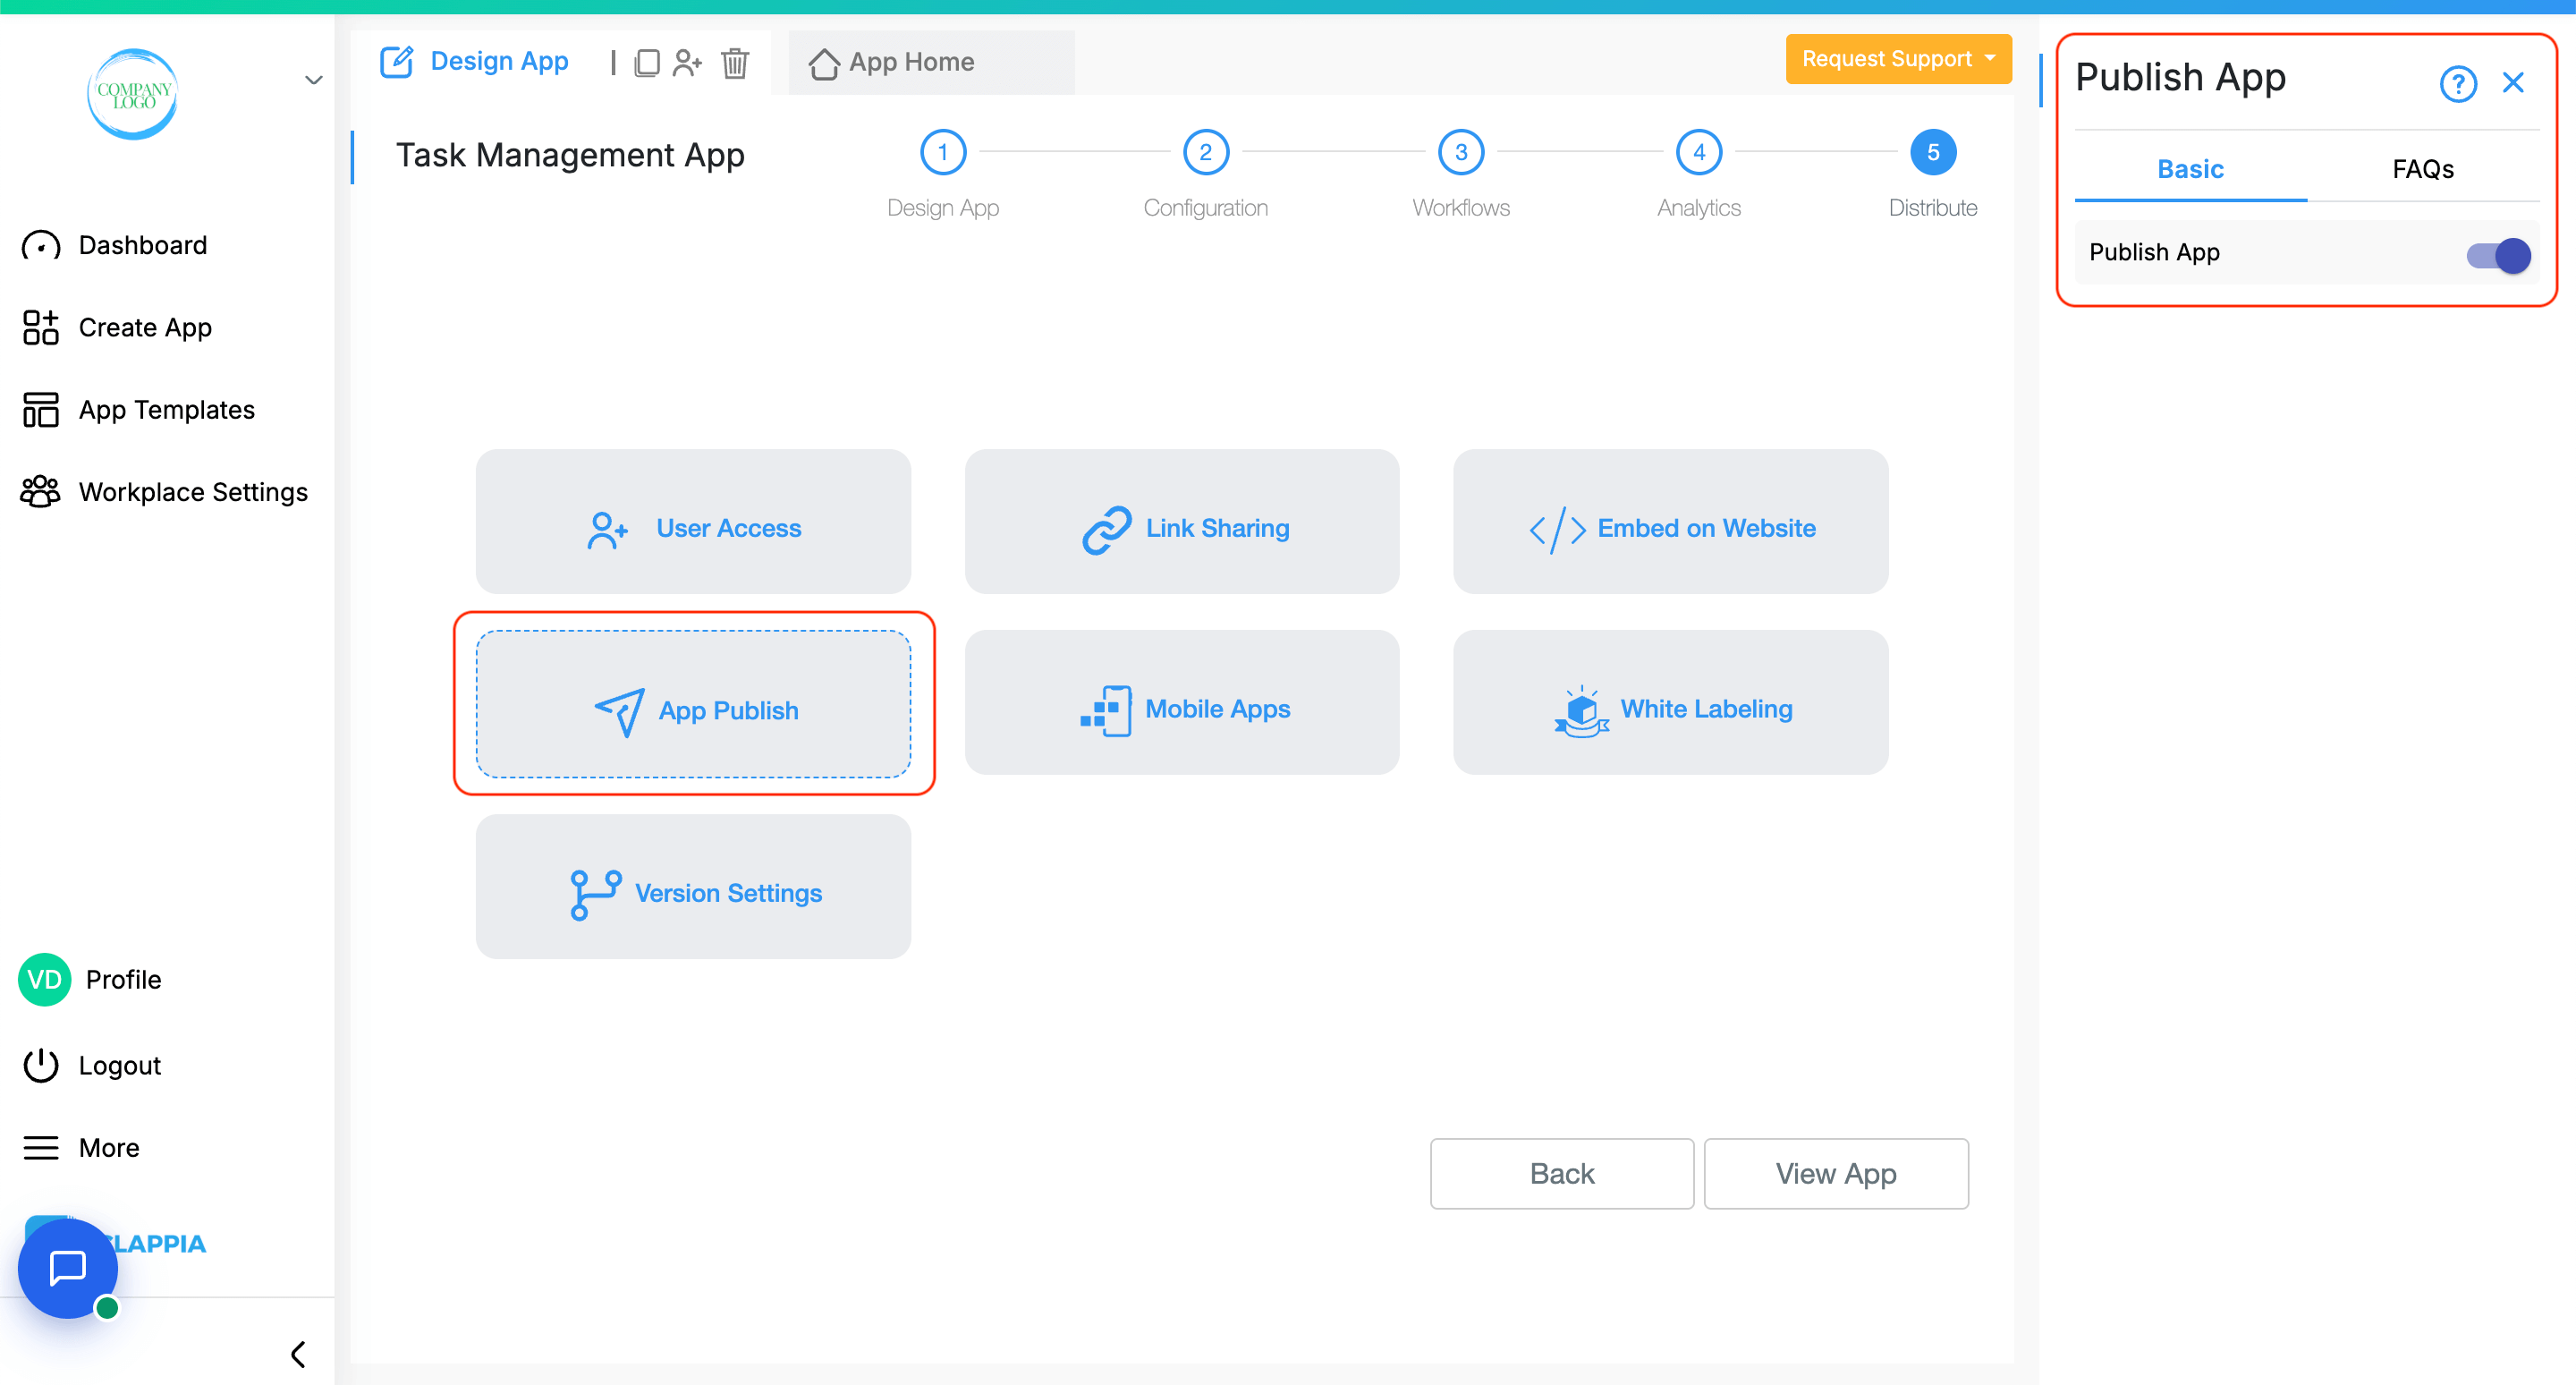Open the chat support bubble

tap(68, 1268)
